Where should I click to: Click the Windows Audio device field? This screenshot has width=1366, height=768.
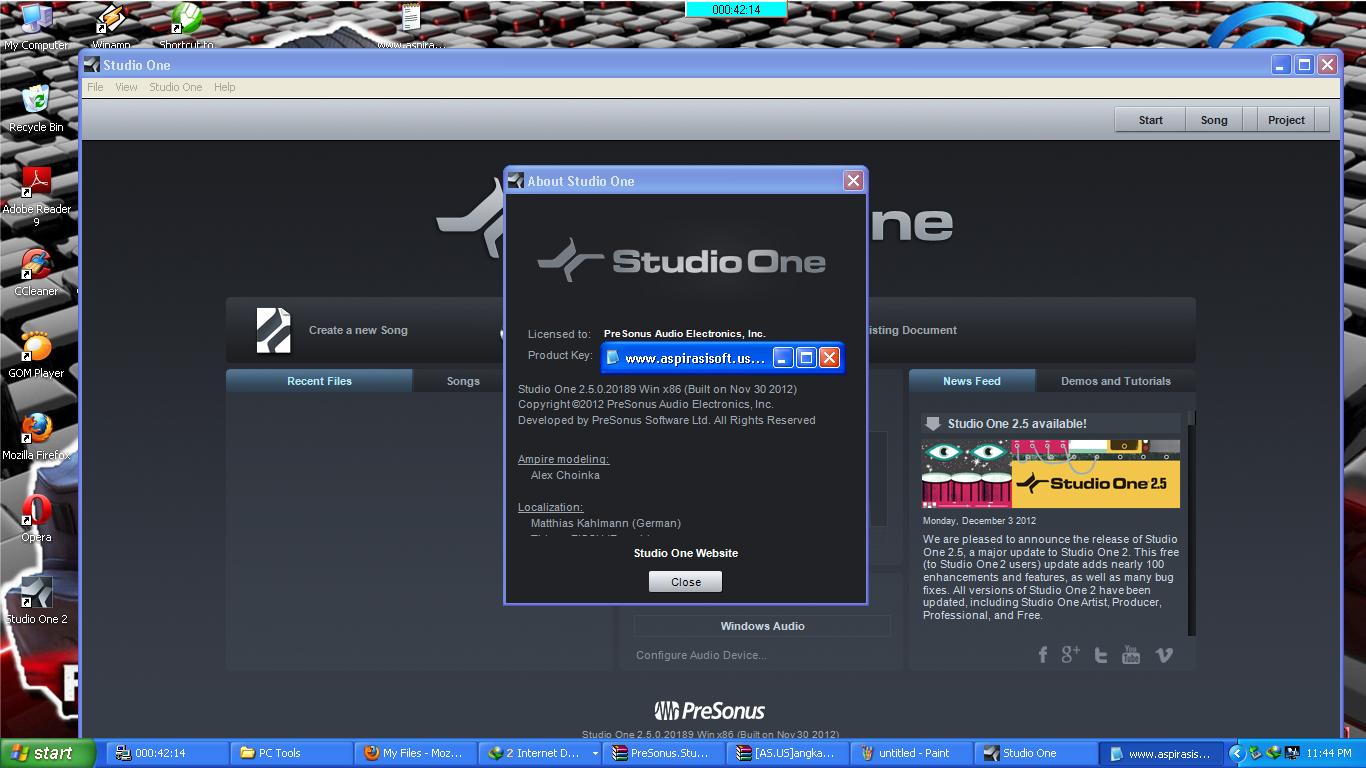coord(762,626)
